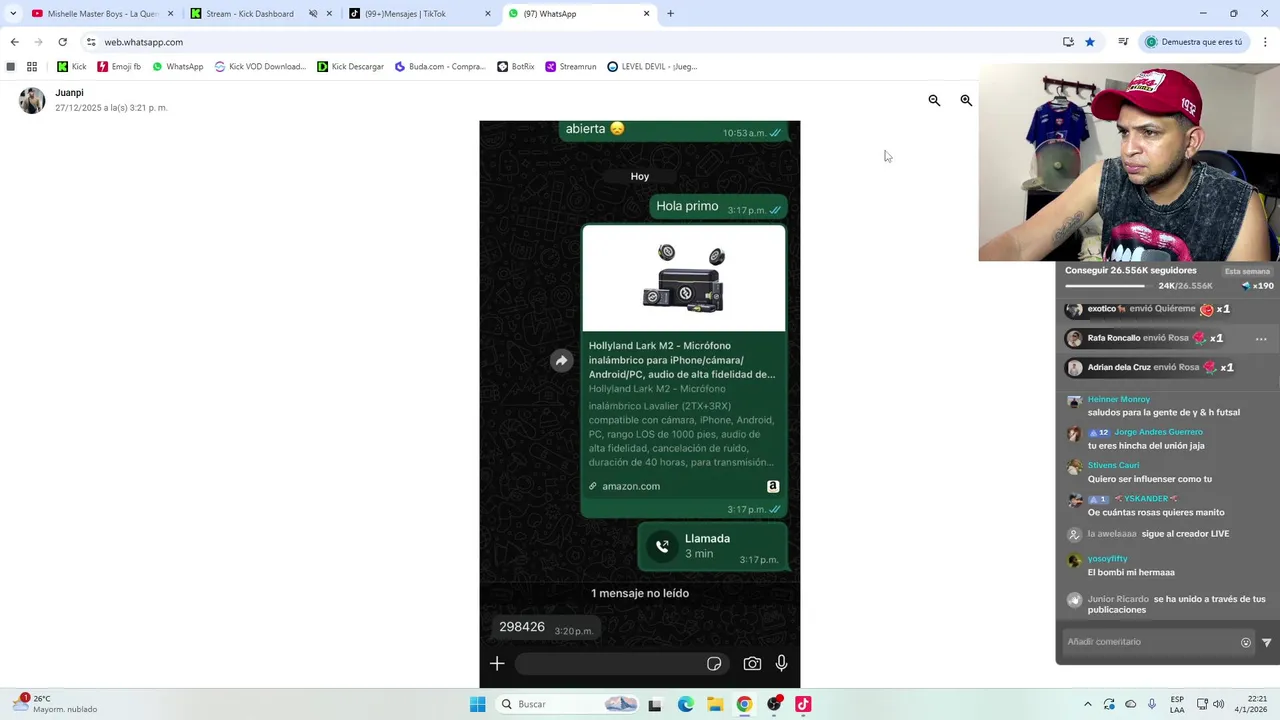Click the install app icon in address bar

tap(1068, 42)
